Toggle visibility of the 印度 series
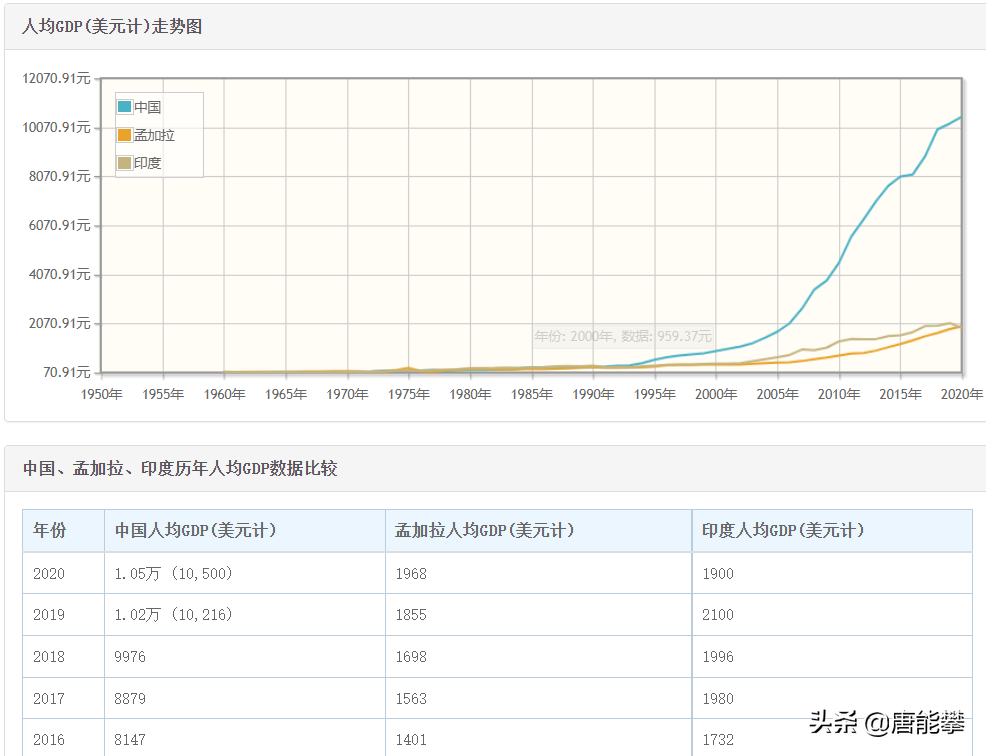The image size is (986, 756). tap(146, 160)
